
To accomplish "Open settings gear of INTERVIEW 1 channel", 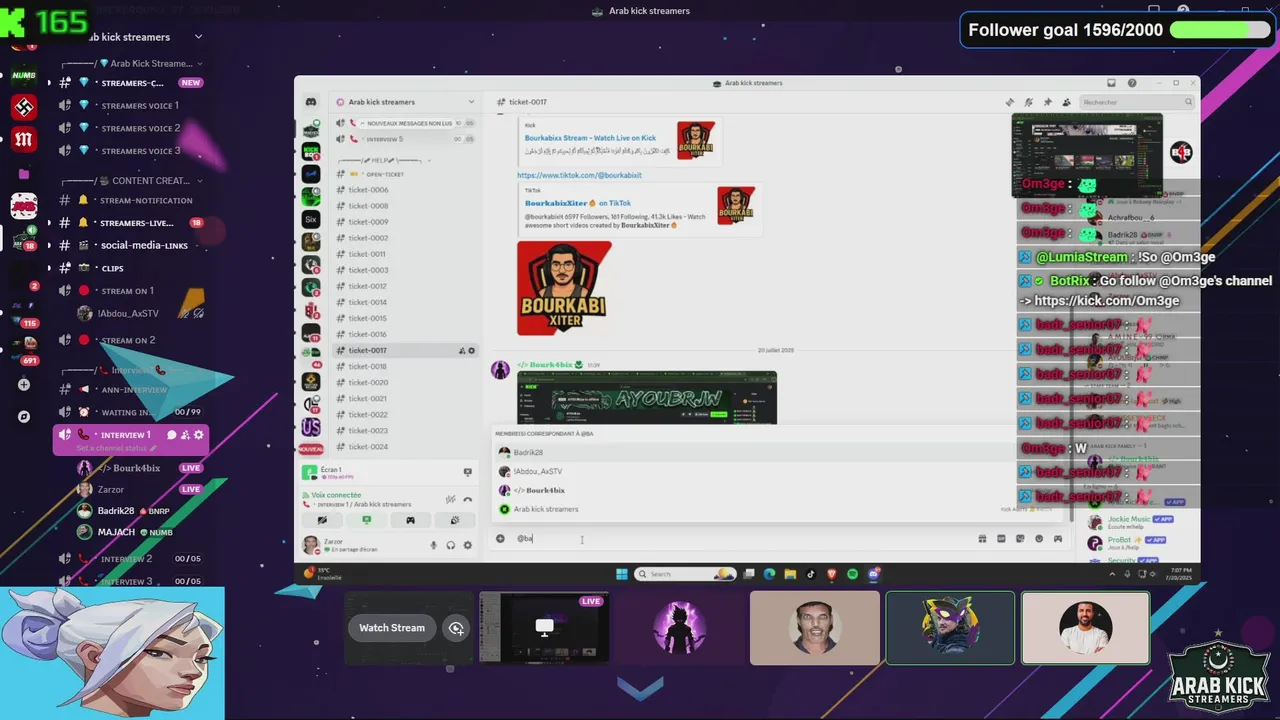I will click(199, 435).
